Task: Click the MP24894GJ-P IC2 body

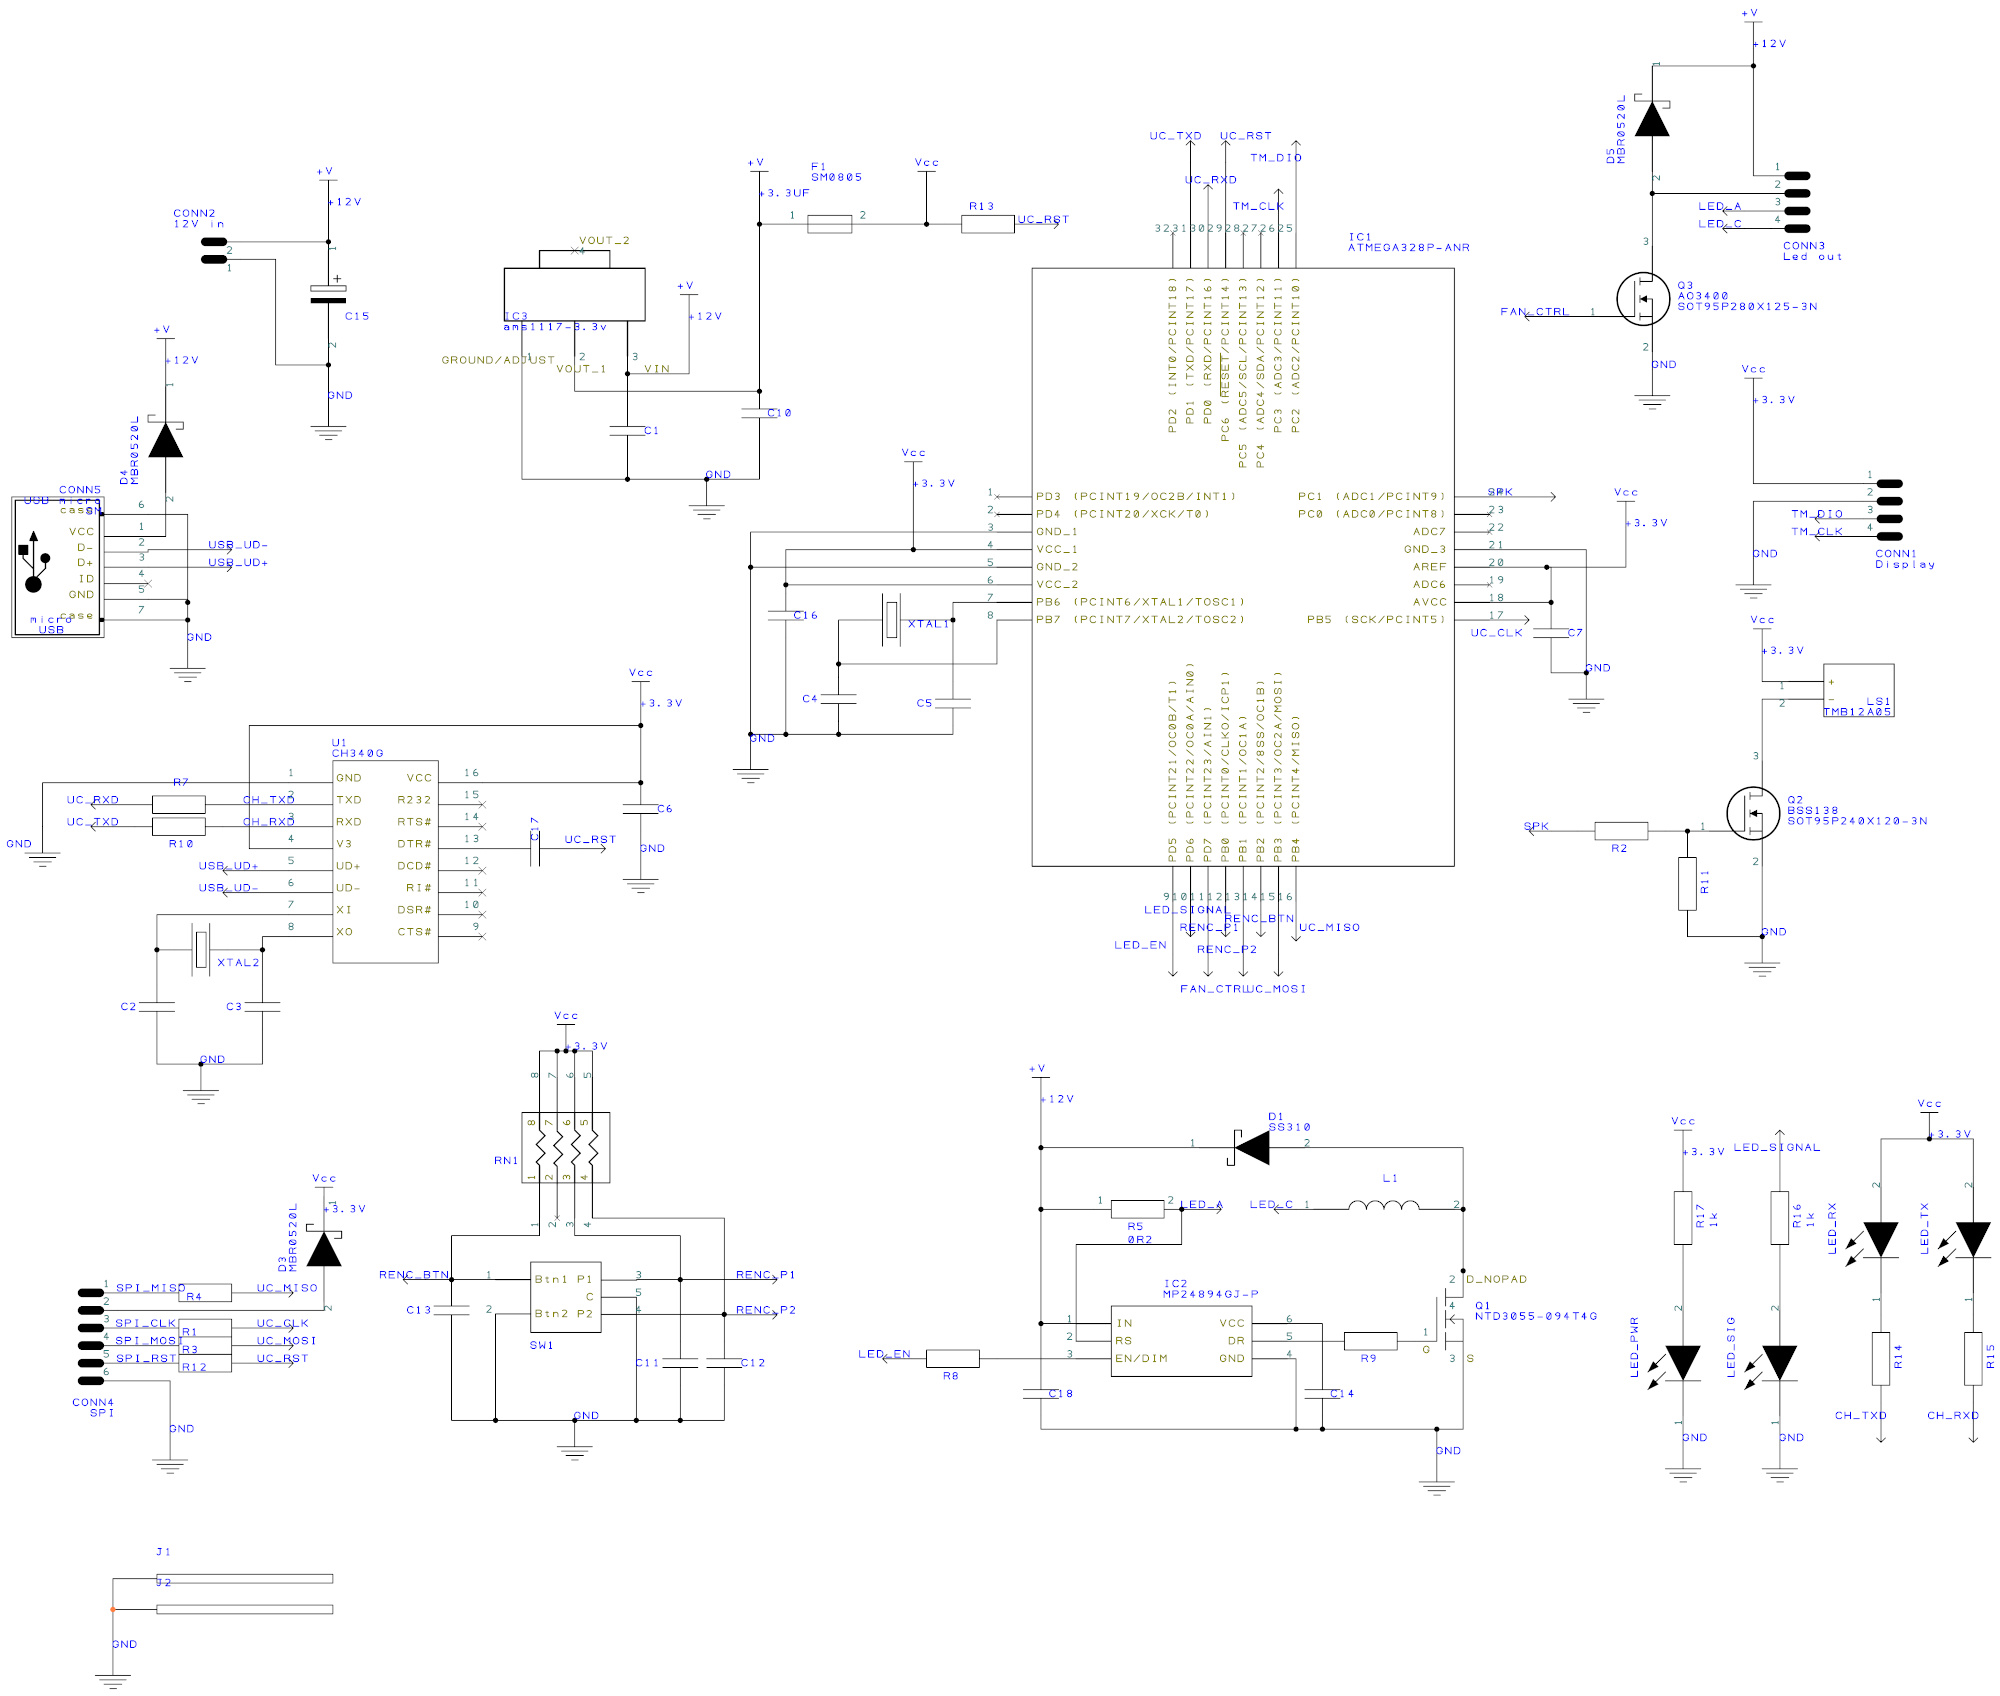Action: (1181, 1341)
